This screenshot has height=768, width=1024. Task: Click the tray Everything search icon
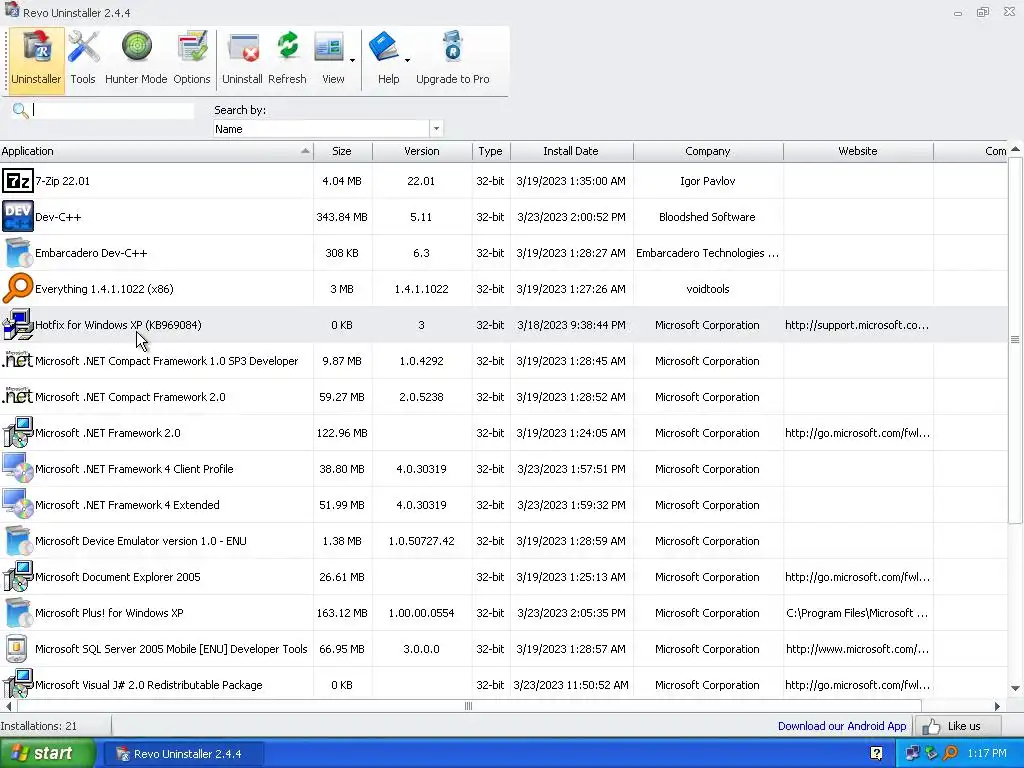(x=950, y=754)
